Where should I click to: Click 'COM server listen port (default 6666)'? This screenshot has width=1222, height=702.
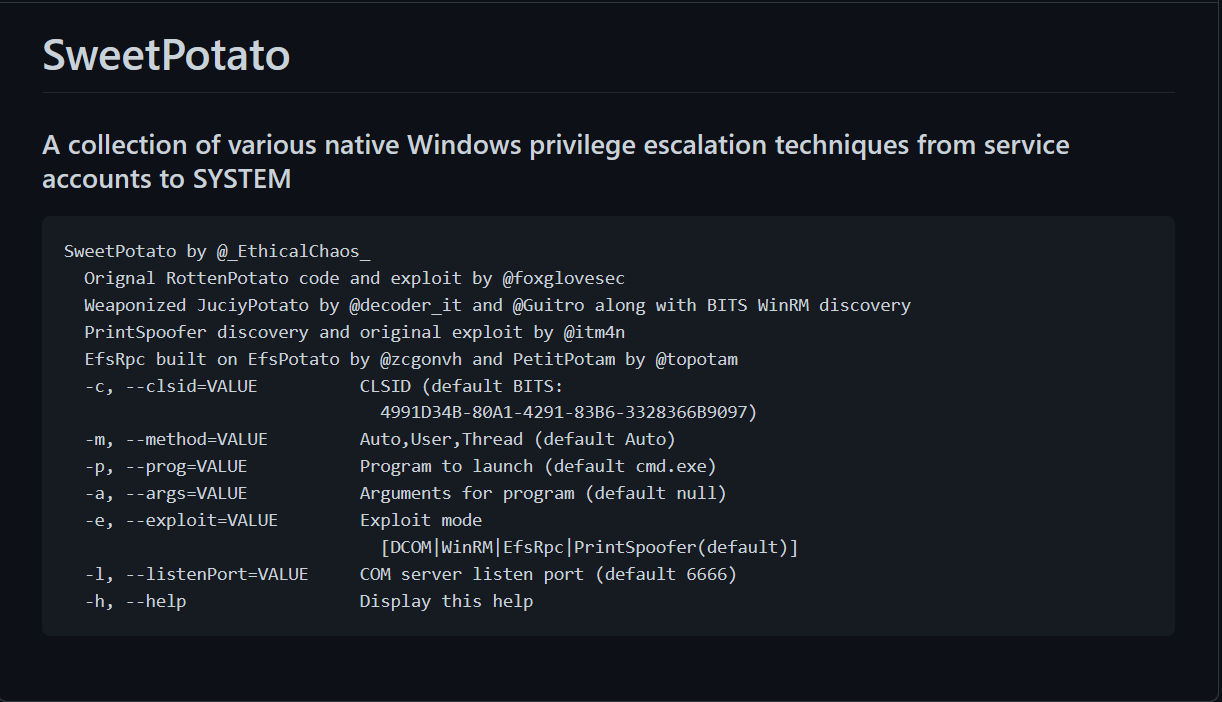click(x=548, y=574)
